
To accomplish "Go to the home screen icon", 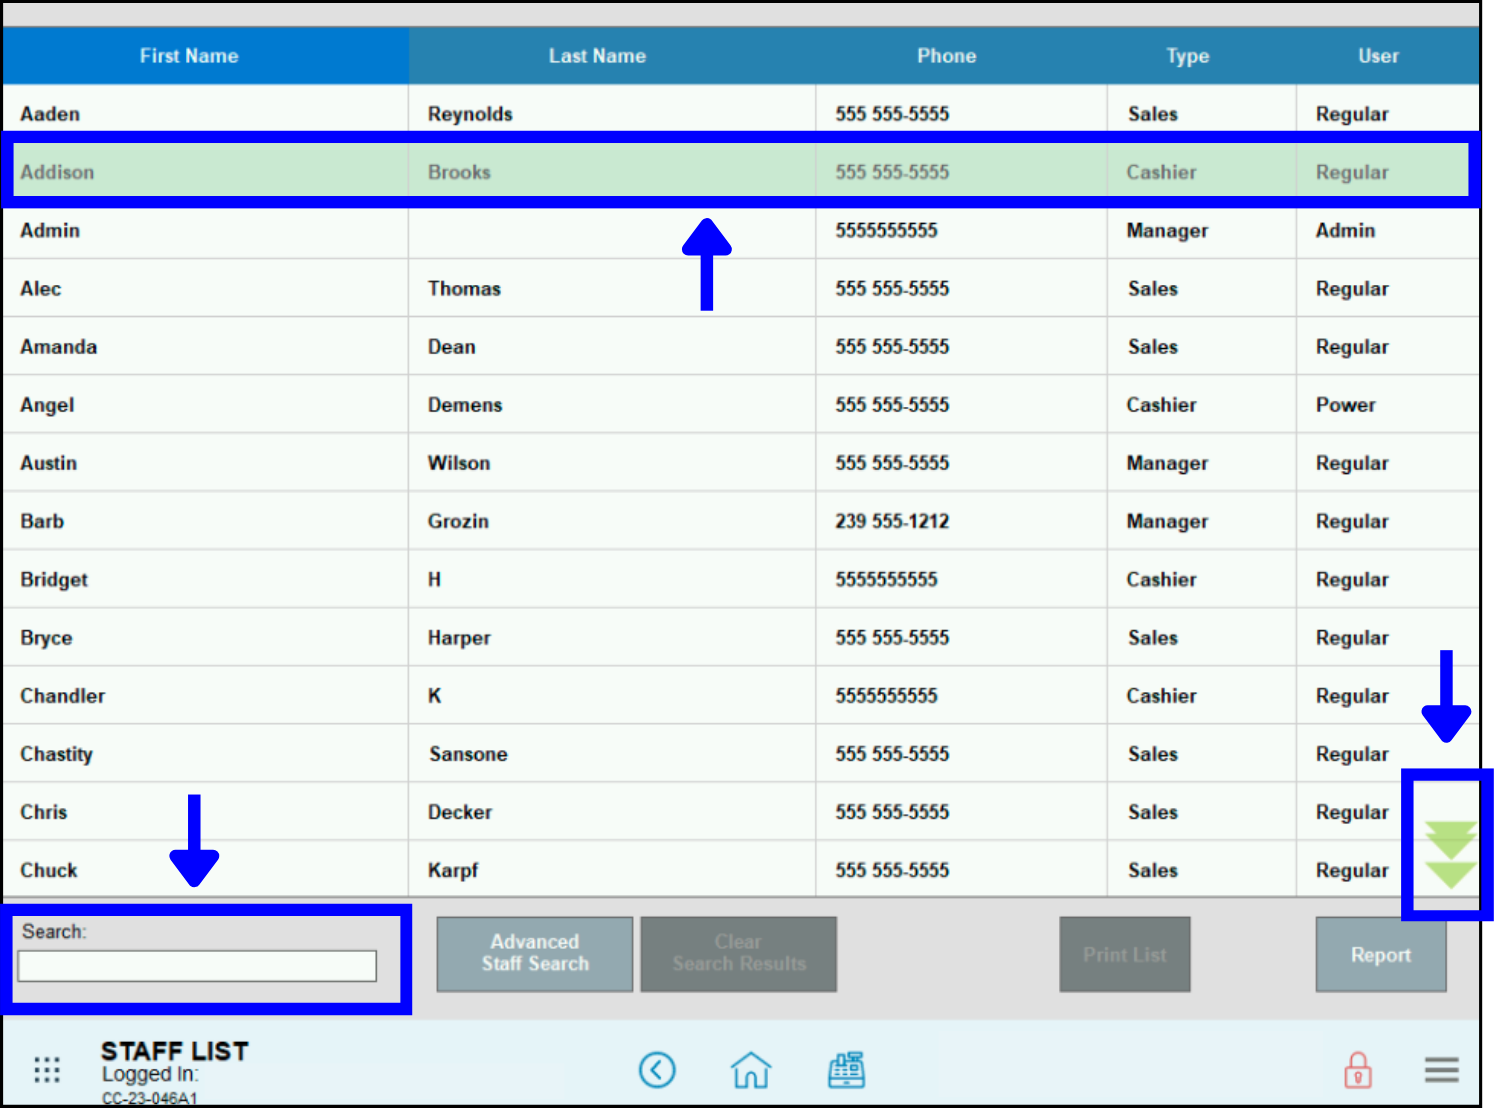I will [751, 1070].
